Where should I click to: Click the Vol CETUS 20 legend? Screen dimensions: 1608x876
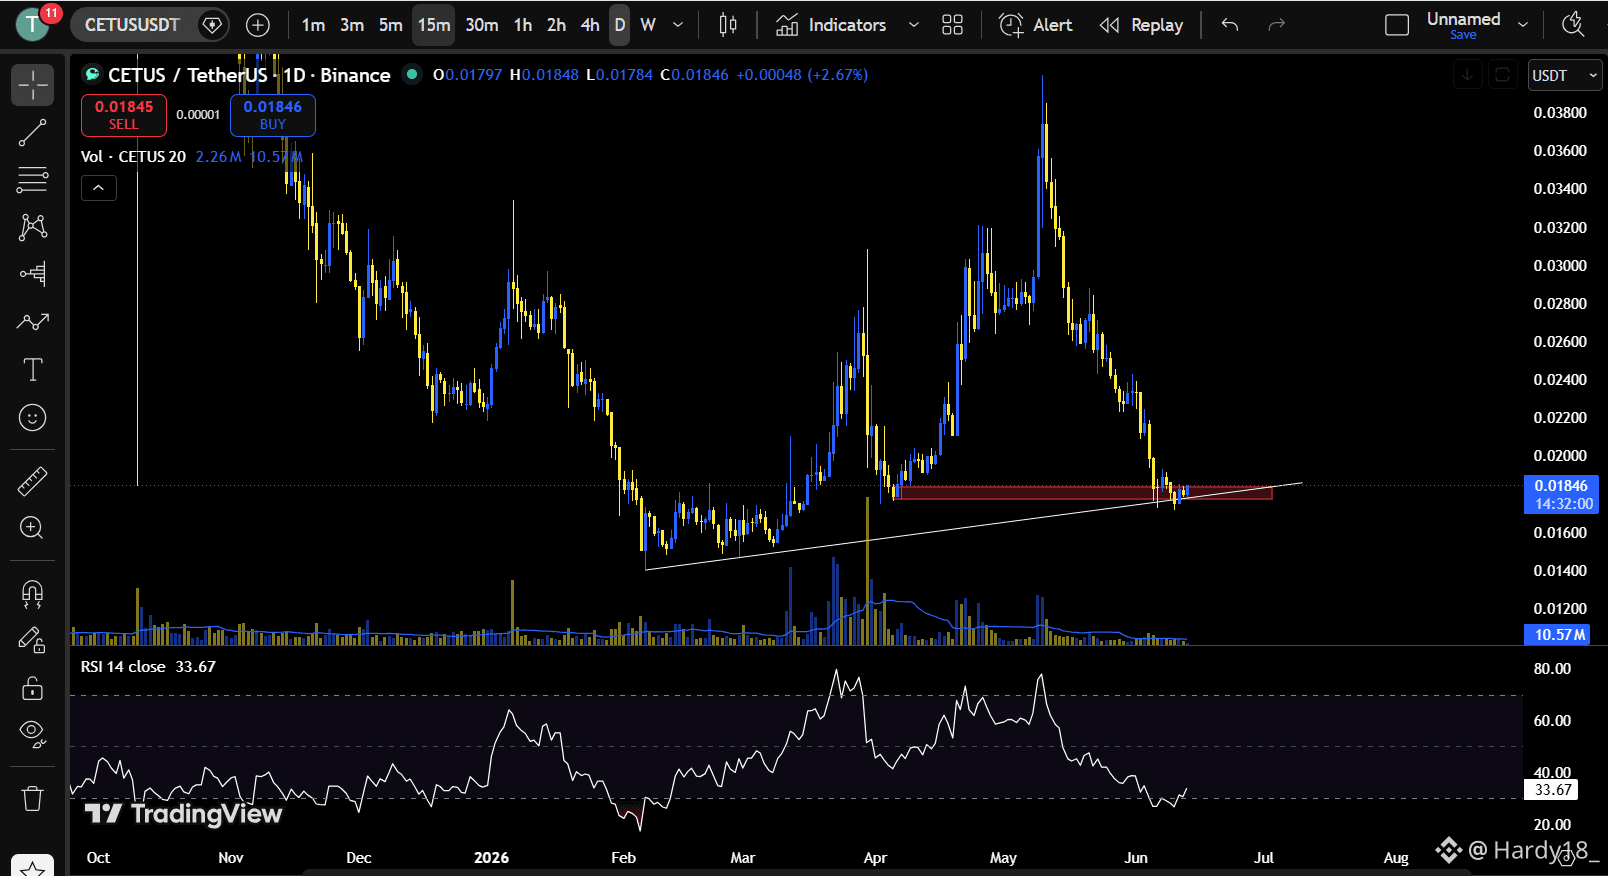134,157
